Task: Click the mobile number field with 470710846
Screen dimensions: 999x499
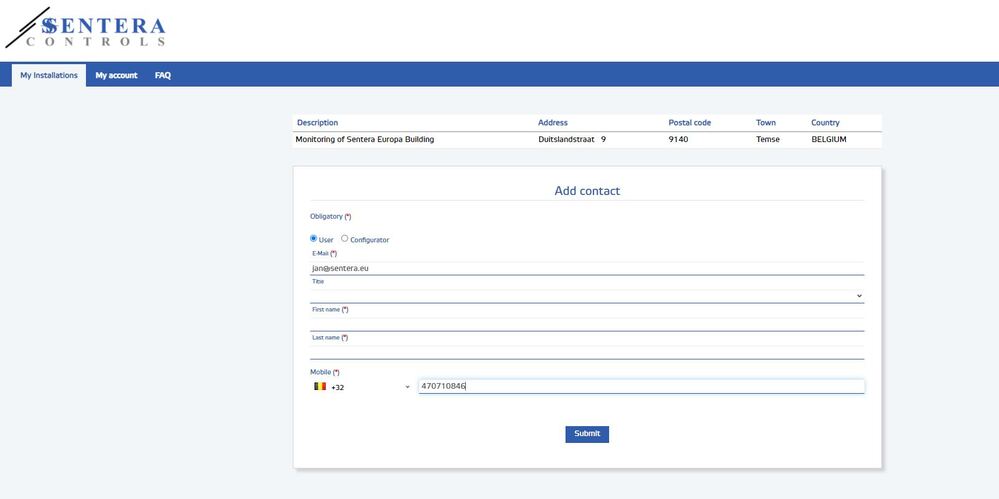Action: point(640,386)
